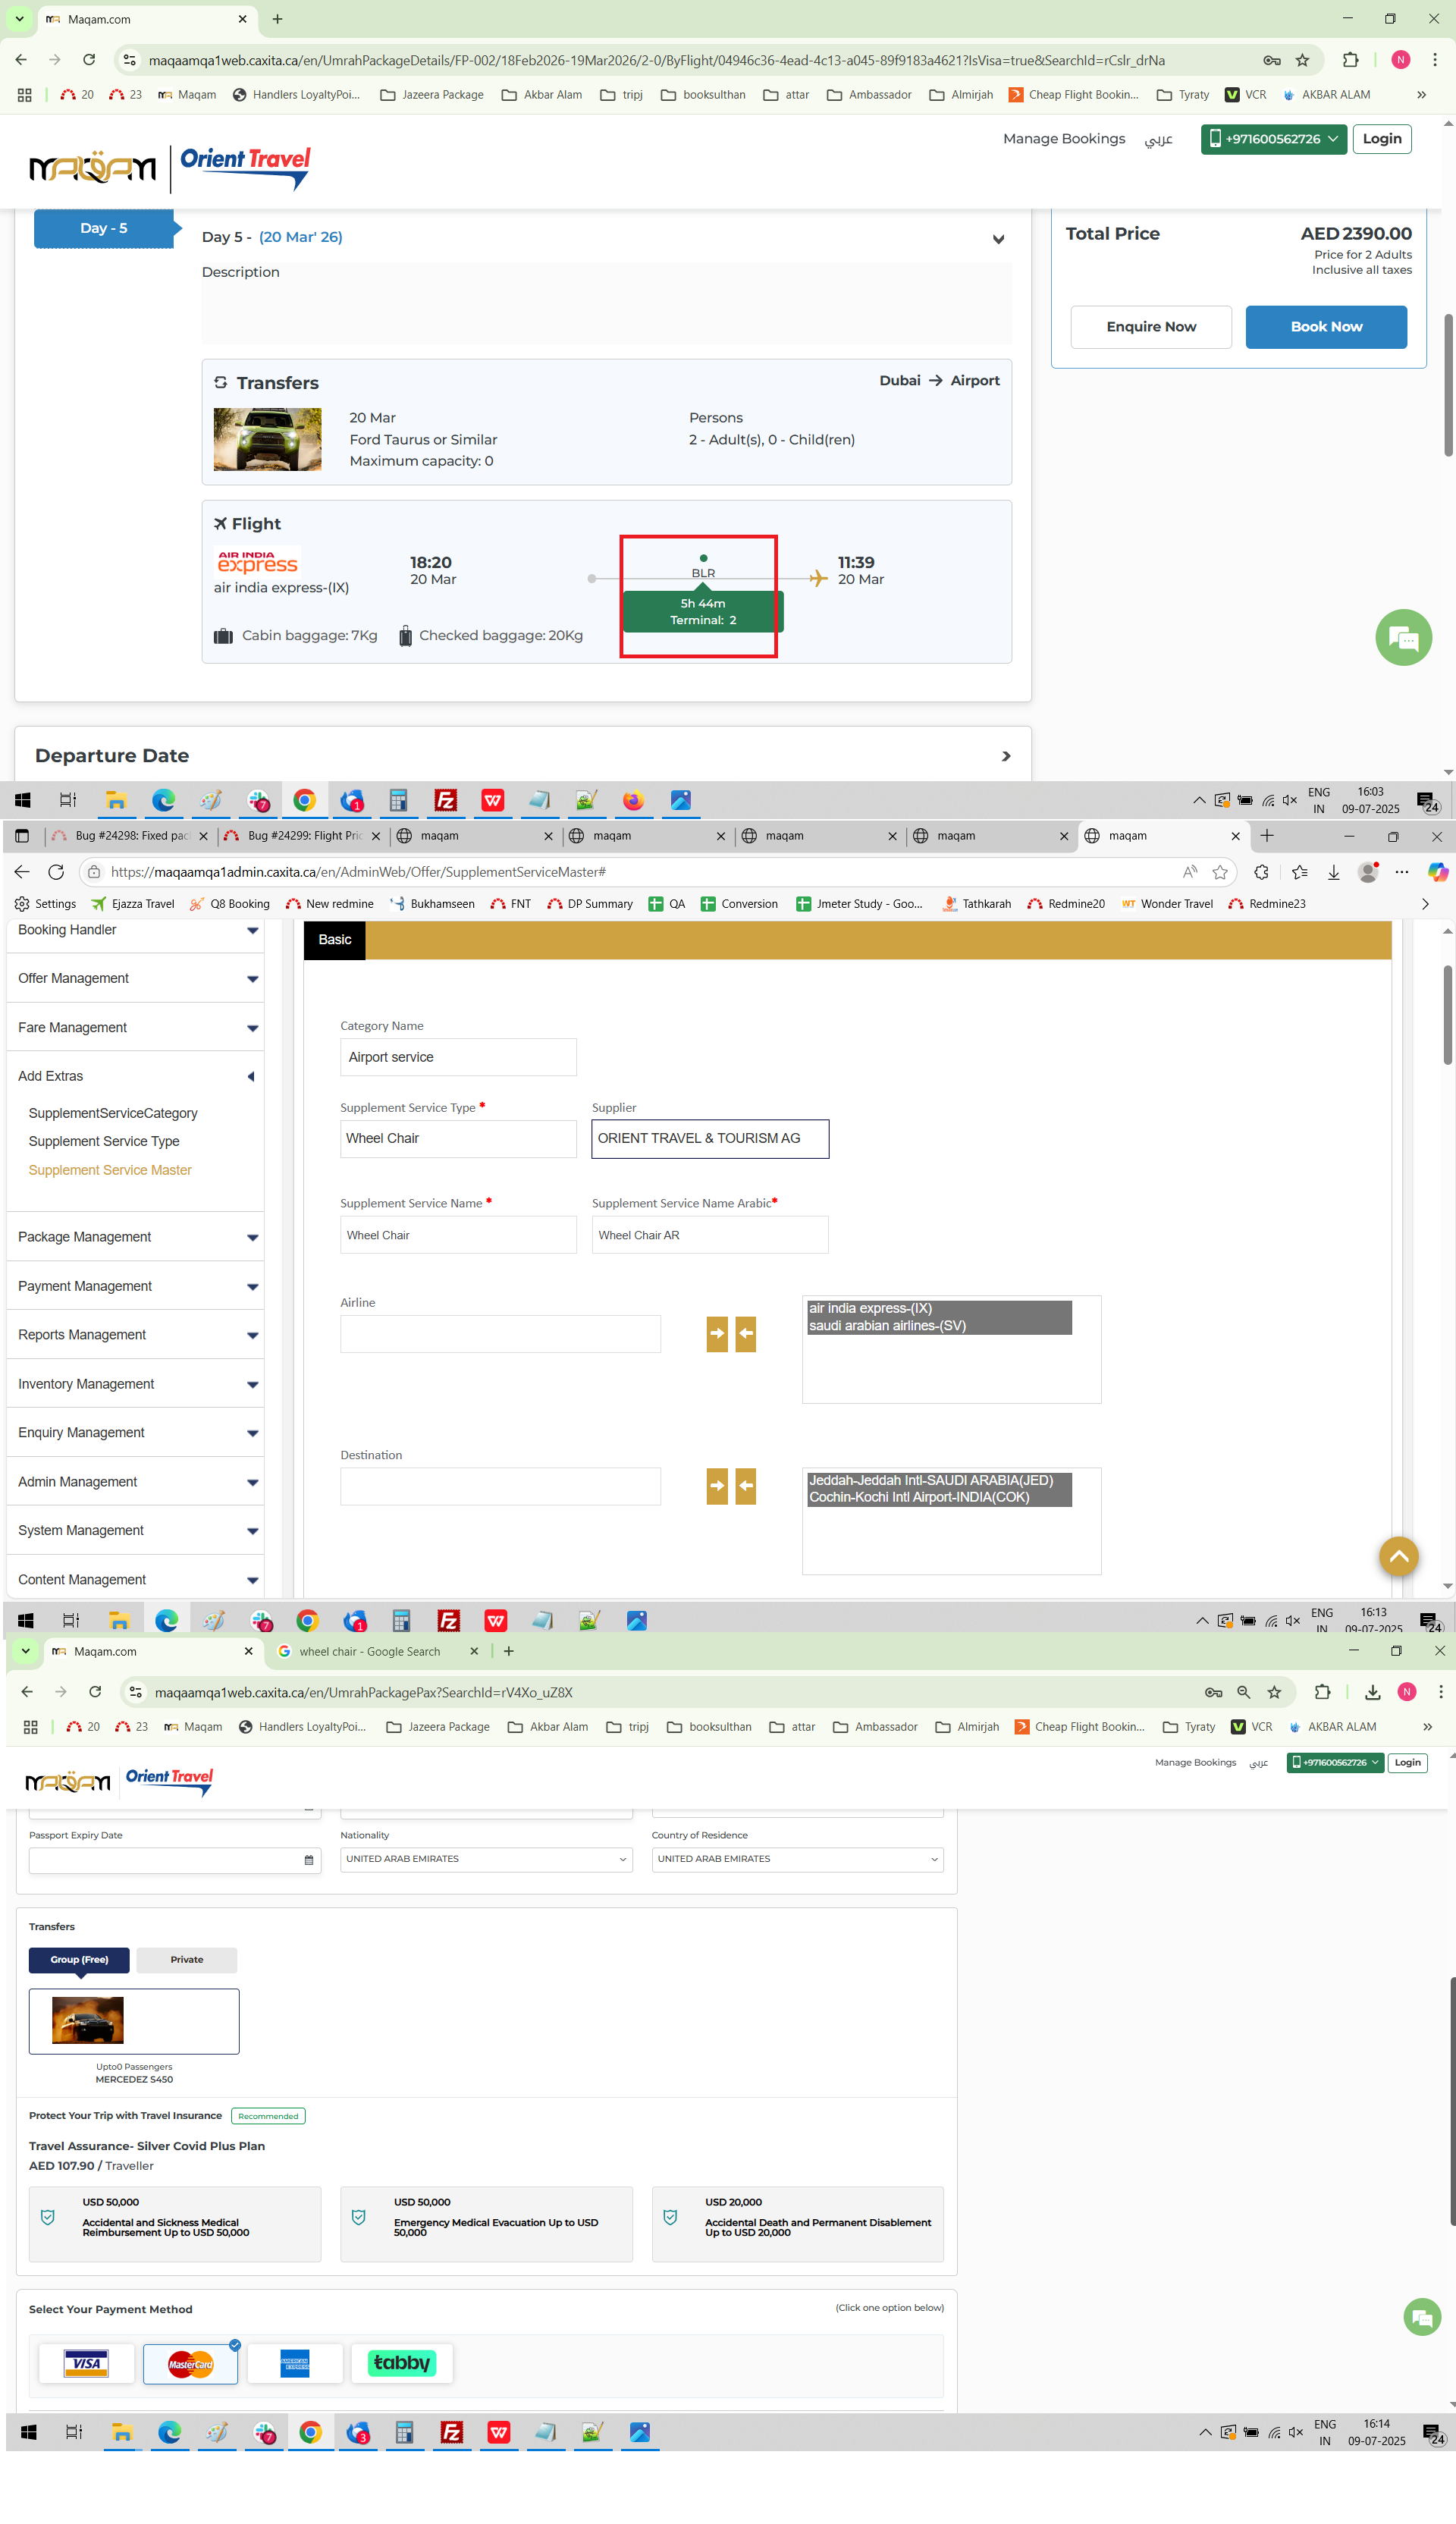The width and height of the screenshot is (1456, 2524).
Task: Select Private transfers option
Action: (x=187, y=1960)
